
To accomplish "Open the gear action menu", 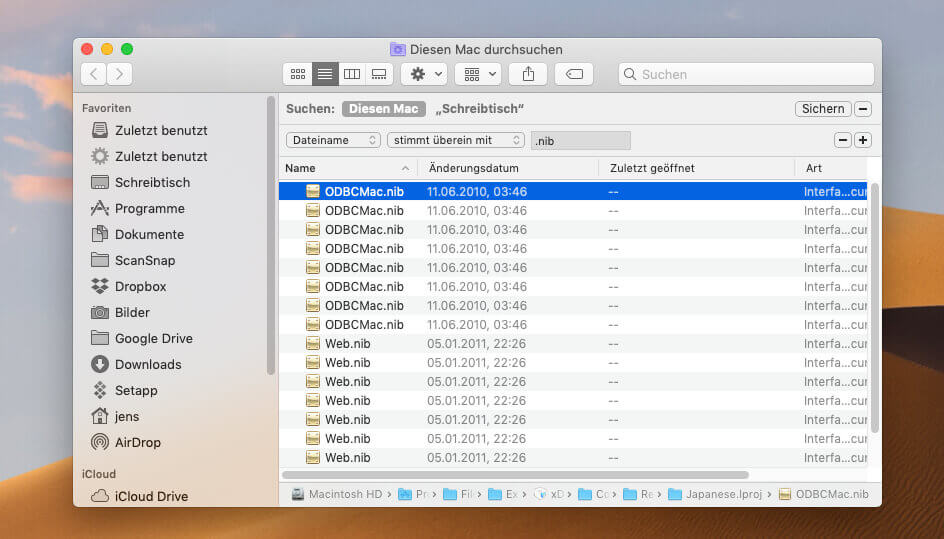I will [424, 74].
